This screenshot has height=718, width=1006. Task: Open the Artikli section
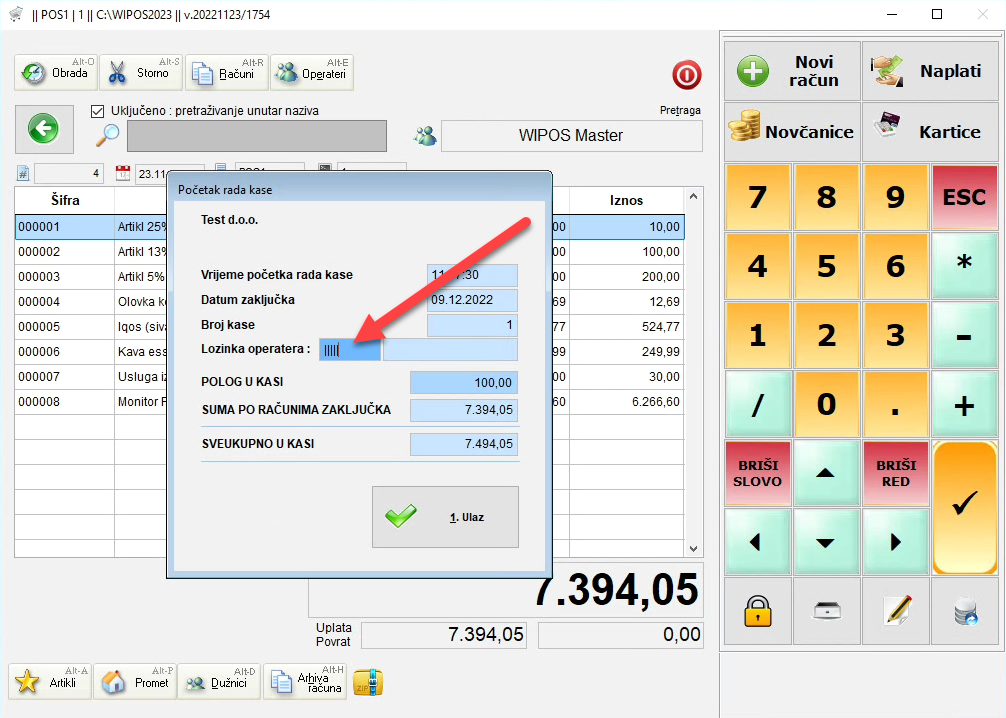point(50,682)
